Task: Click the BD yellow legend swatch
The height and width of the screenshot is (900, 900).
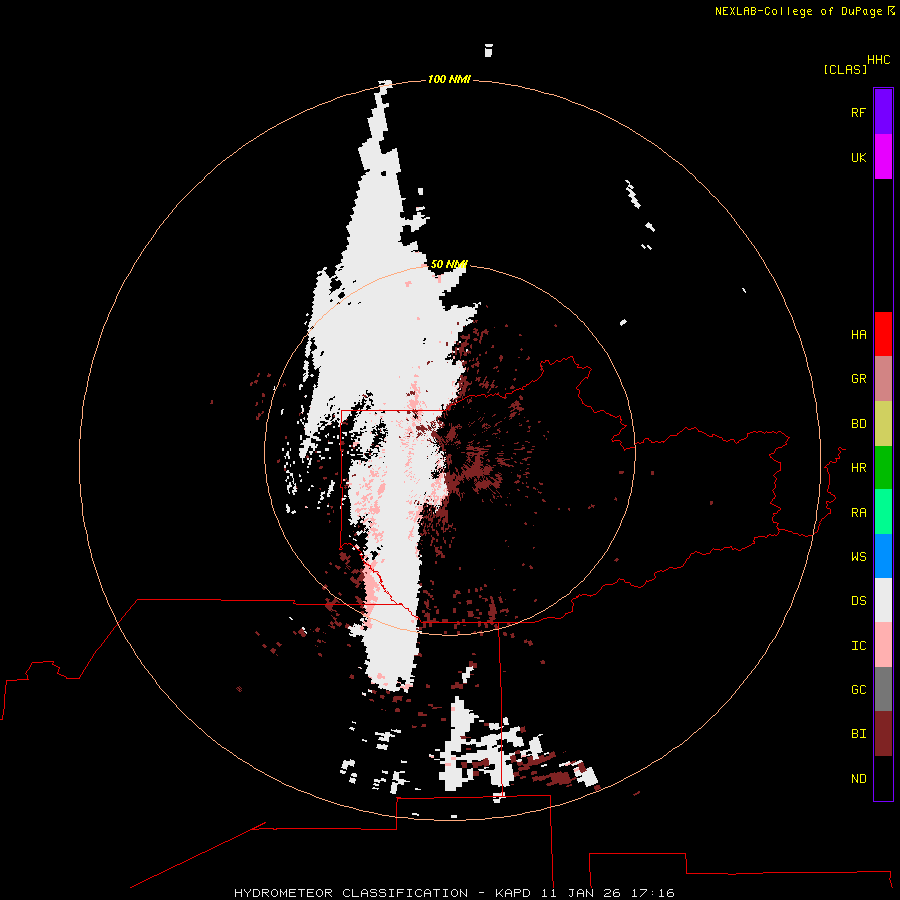Action: (x=883, y=423)
